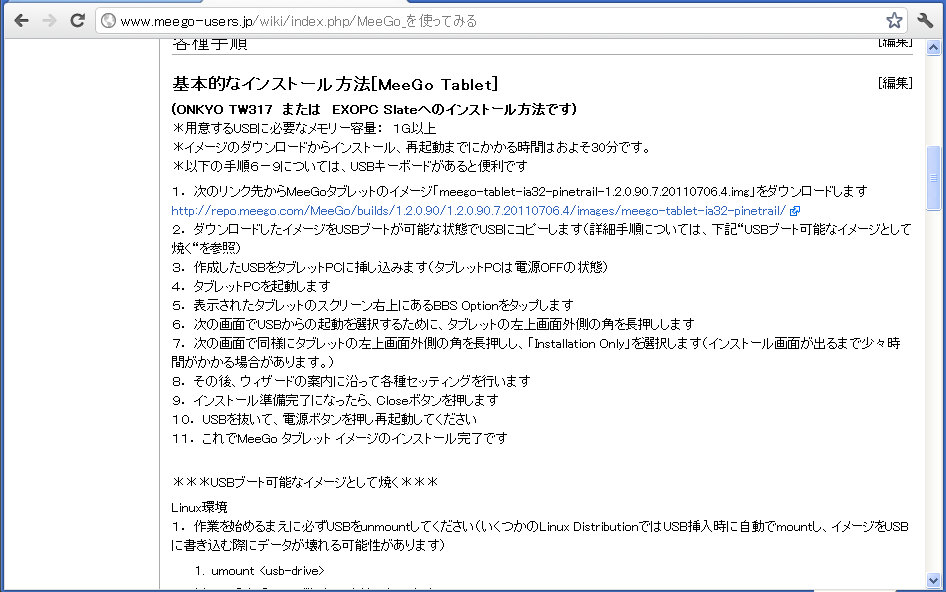This screenshot has width=946, height=592.
Task: Click the vertical scrollbar thumb
Action: click(x=934, y=178)
